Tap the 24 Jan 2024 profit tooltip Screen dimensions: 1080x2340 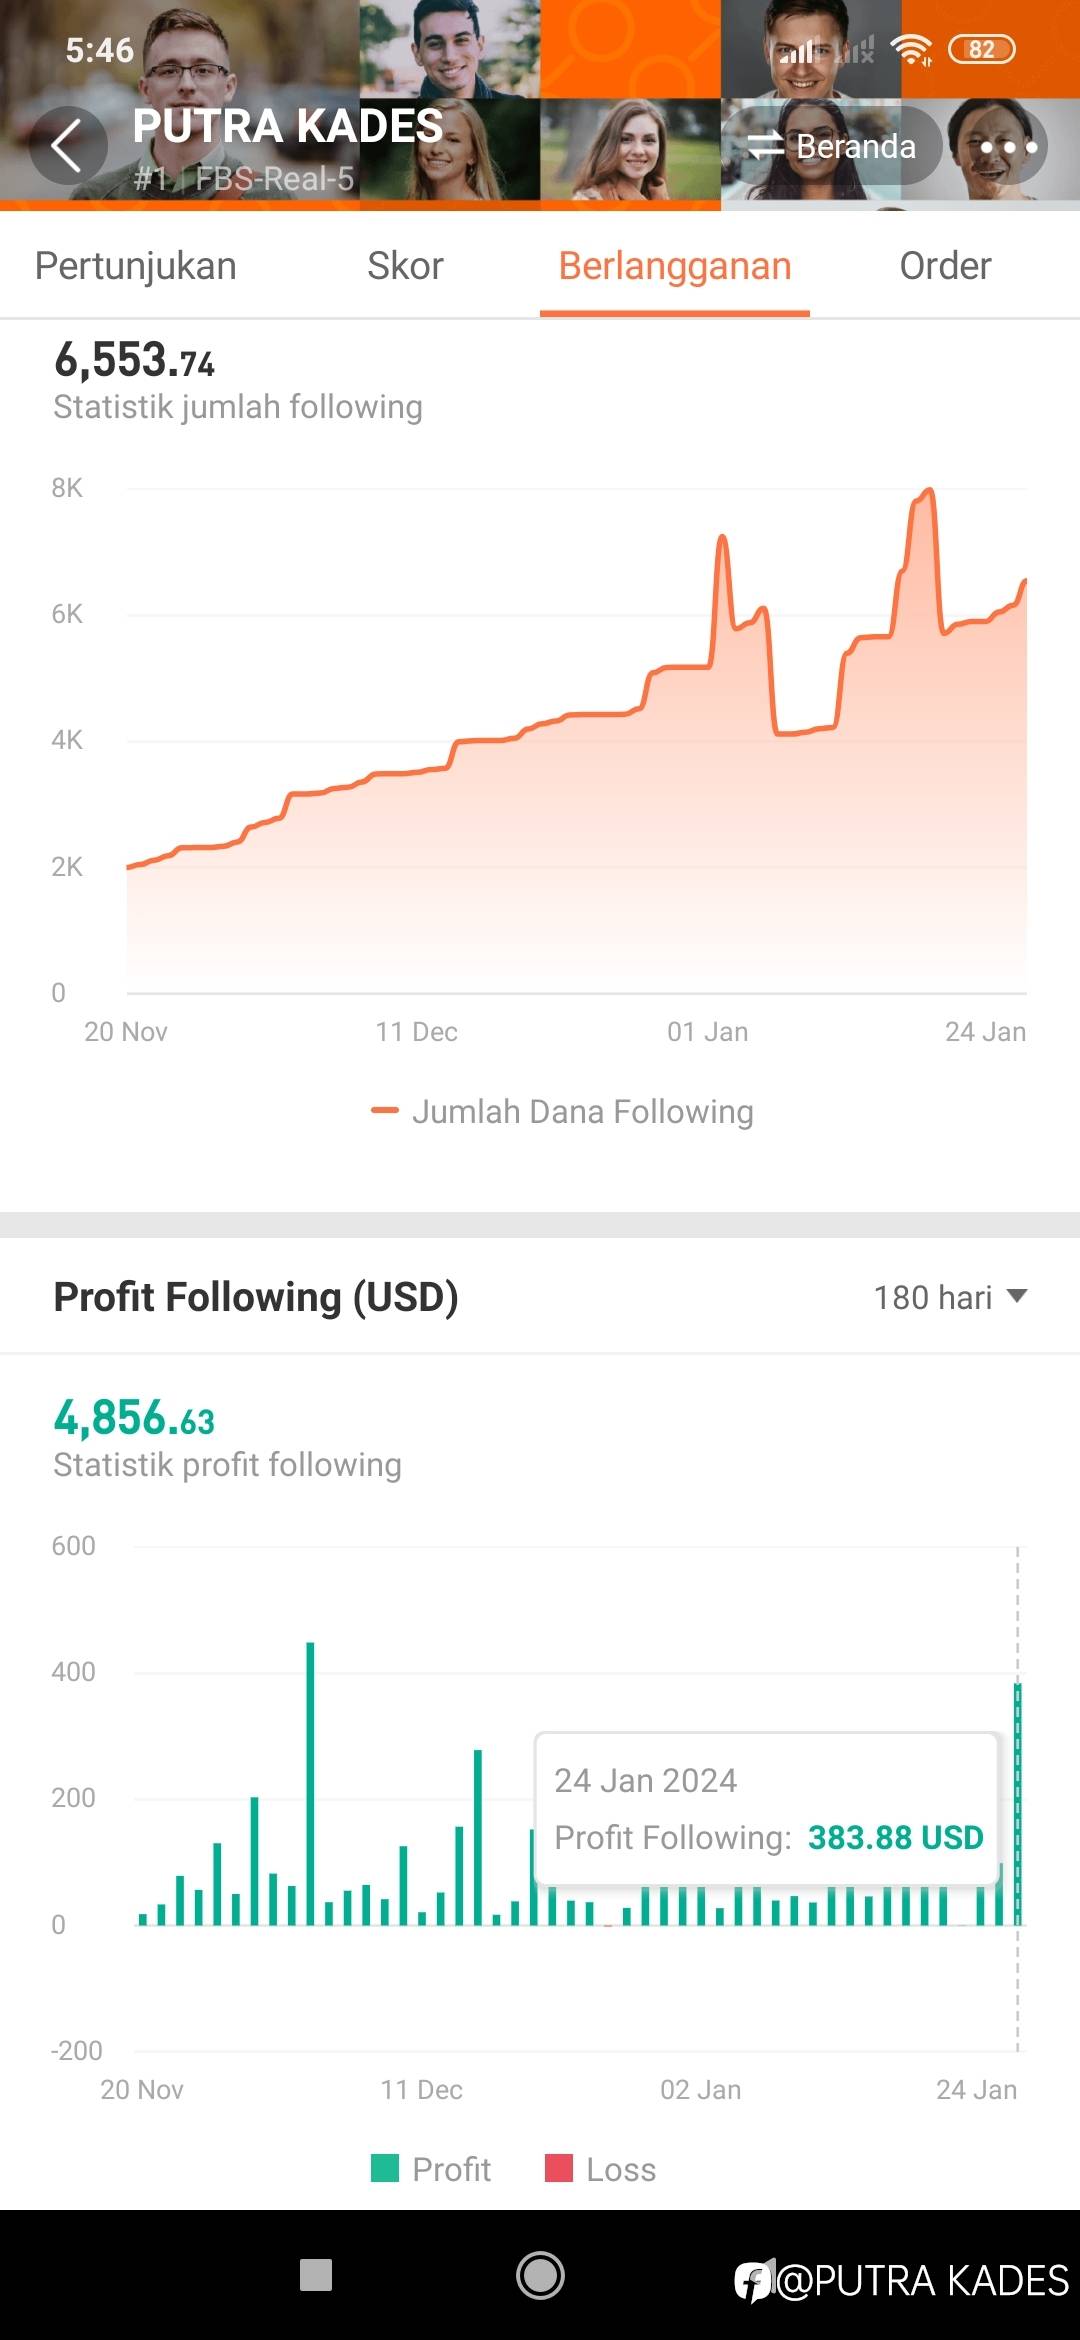pyautogui.click(x=768, y=1809)
